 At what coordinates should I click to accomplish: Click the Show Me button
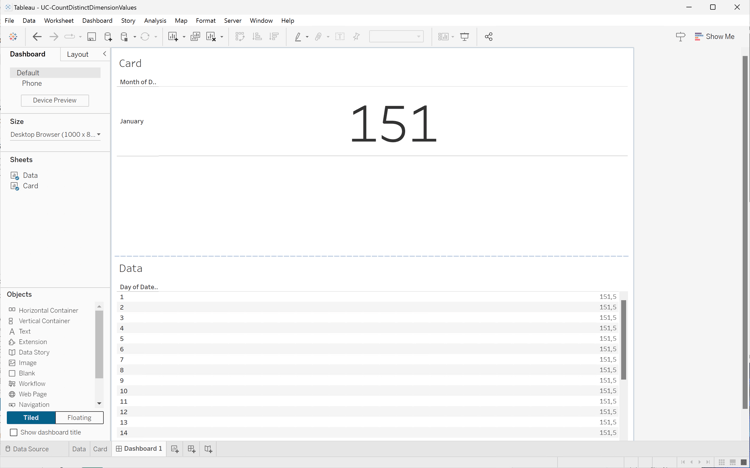715,37
